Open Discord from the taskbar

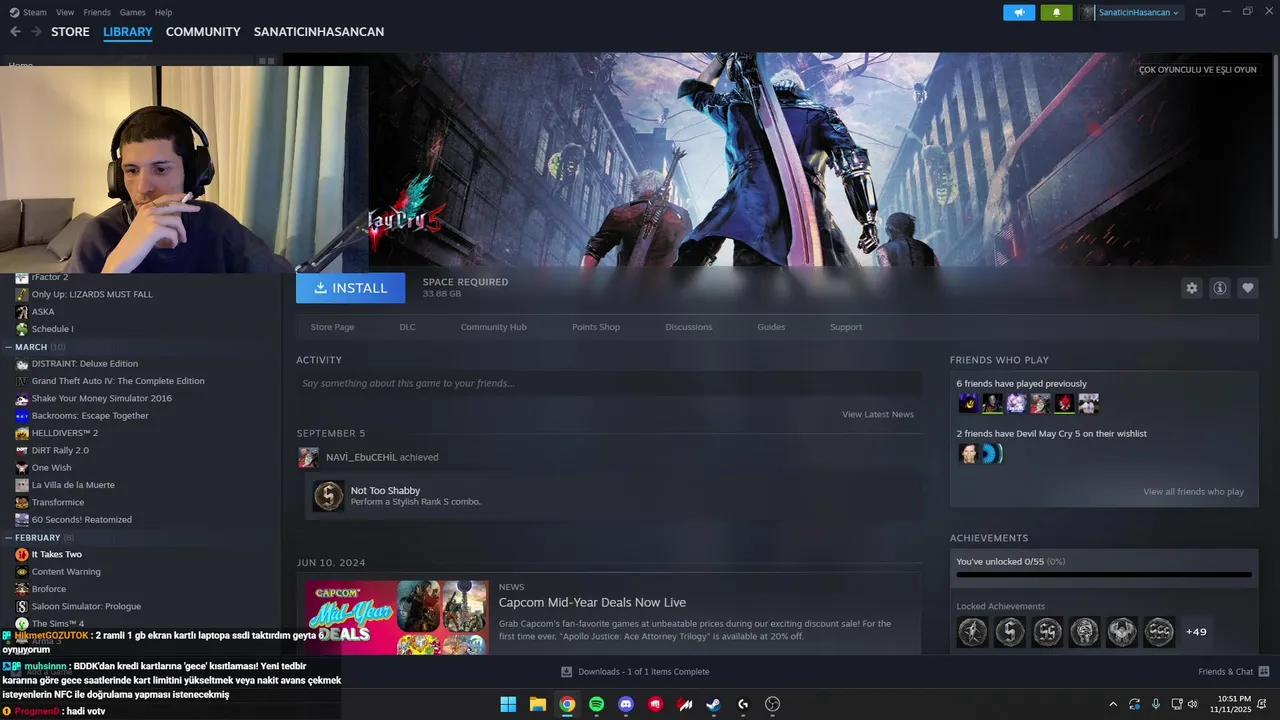click(626, 704)
